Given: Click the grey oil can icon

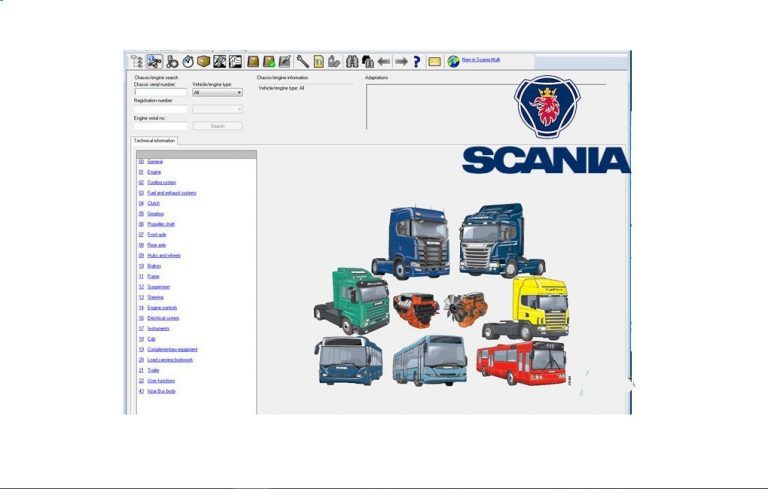Looking at the screenshot, I should click(x=334, y=62).
